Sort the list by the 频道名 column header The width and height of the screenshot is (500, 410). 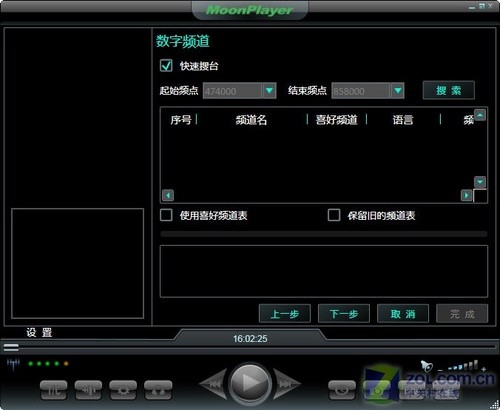[252, 120]
